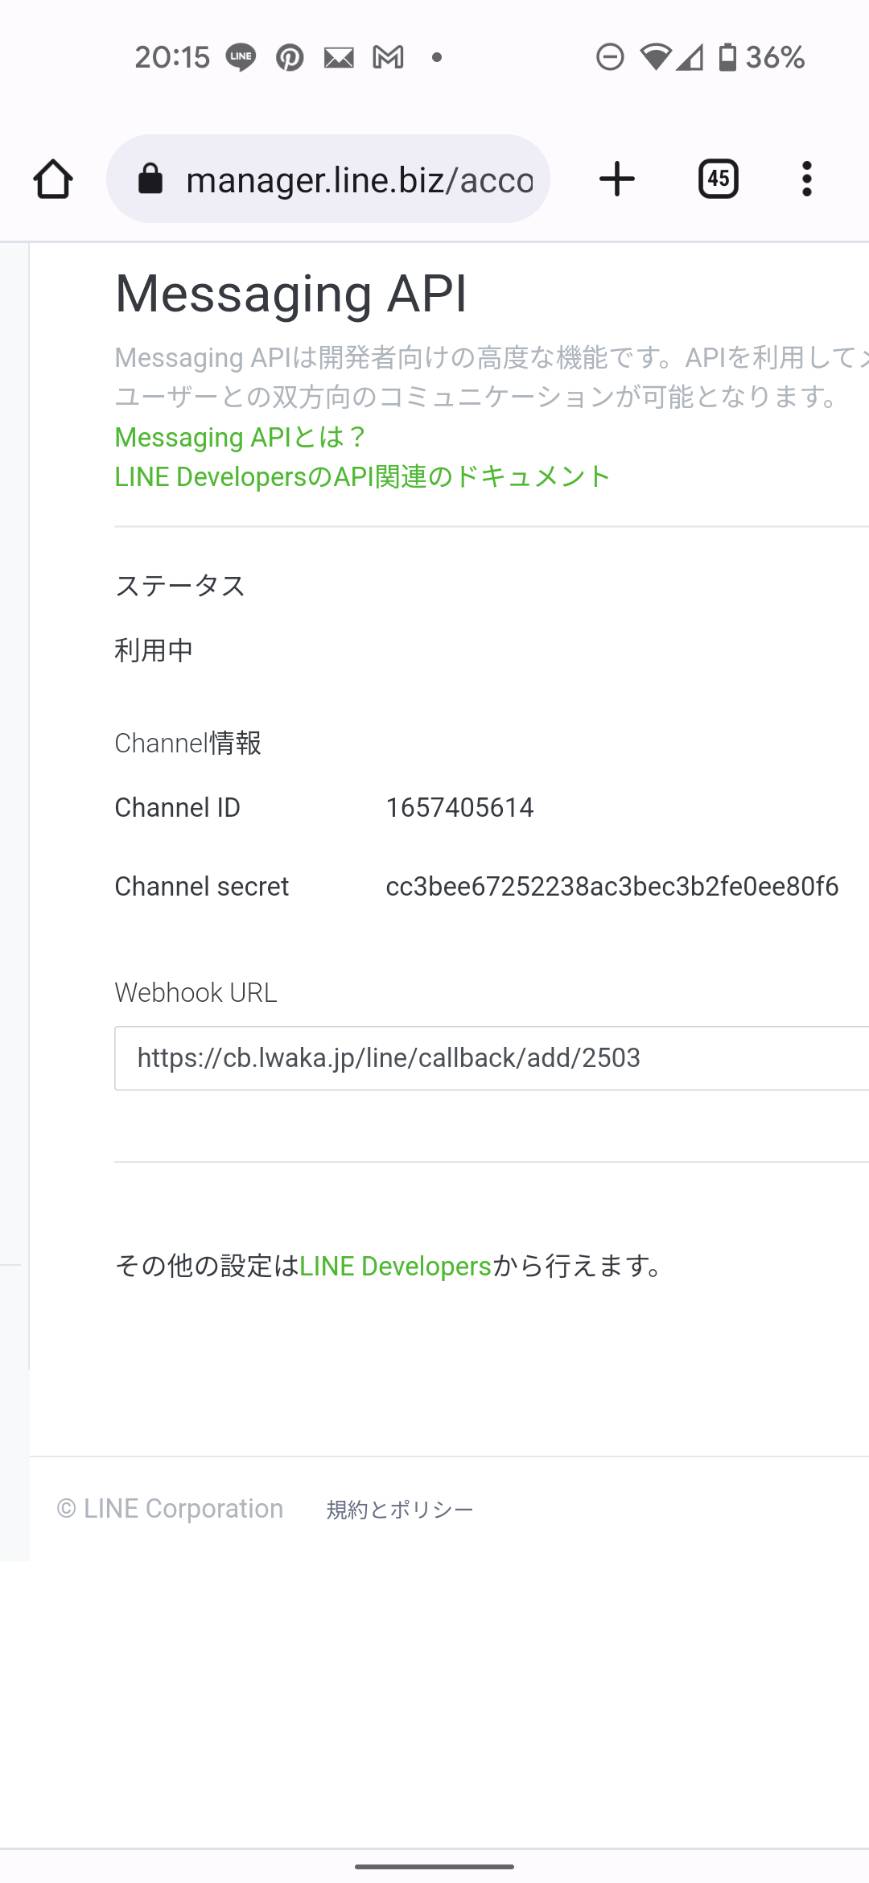This screenshot has width=869, height=1883.
Task: Tap the 'Webhook URL' label
Action: [x=196, y=993]
